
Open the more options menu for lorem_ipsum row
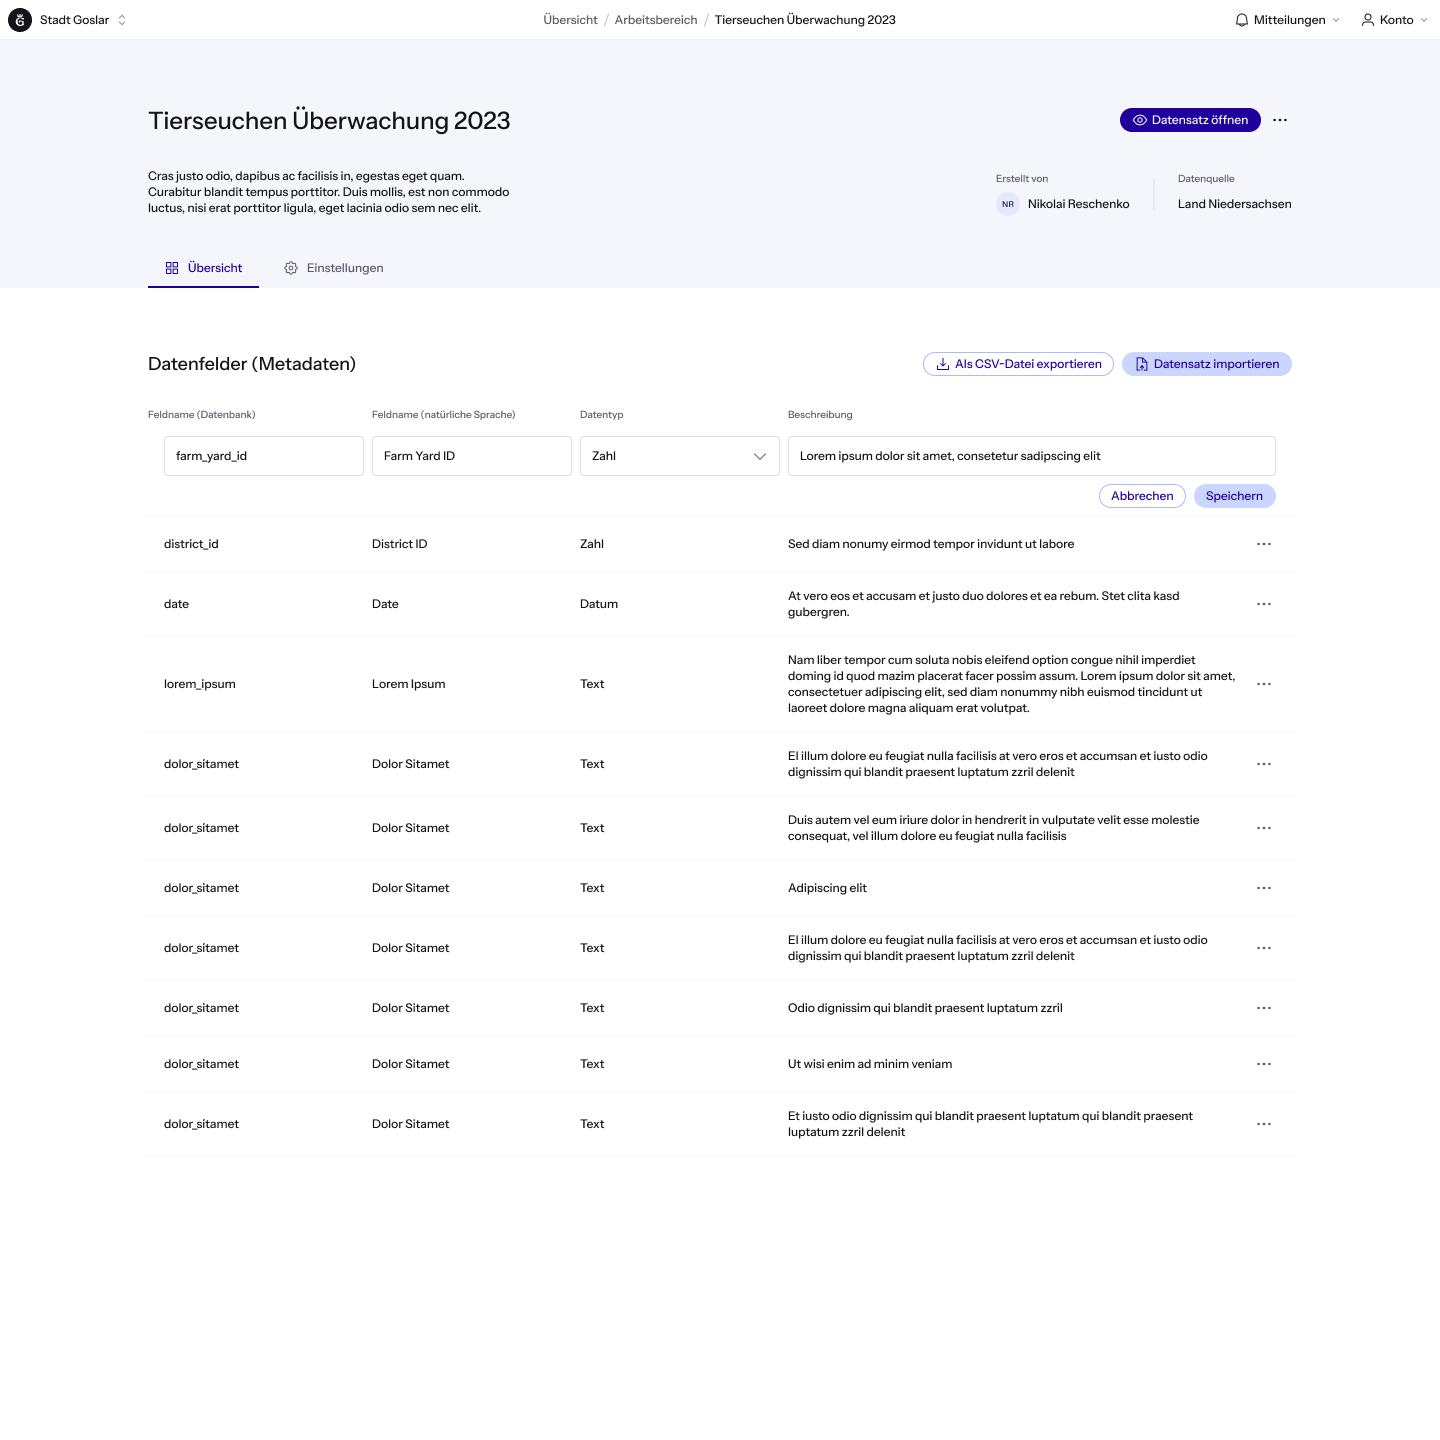tap(1264, 684)
